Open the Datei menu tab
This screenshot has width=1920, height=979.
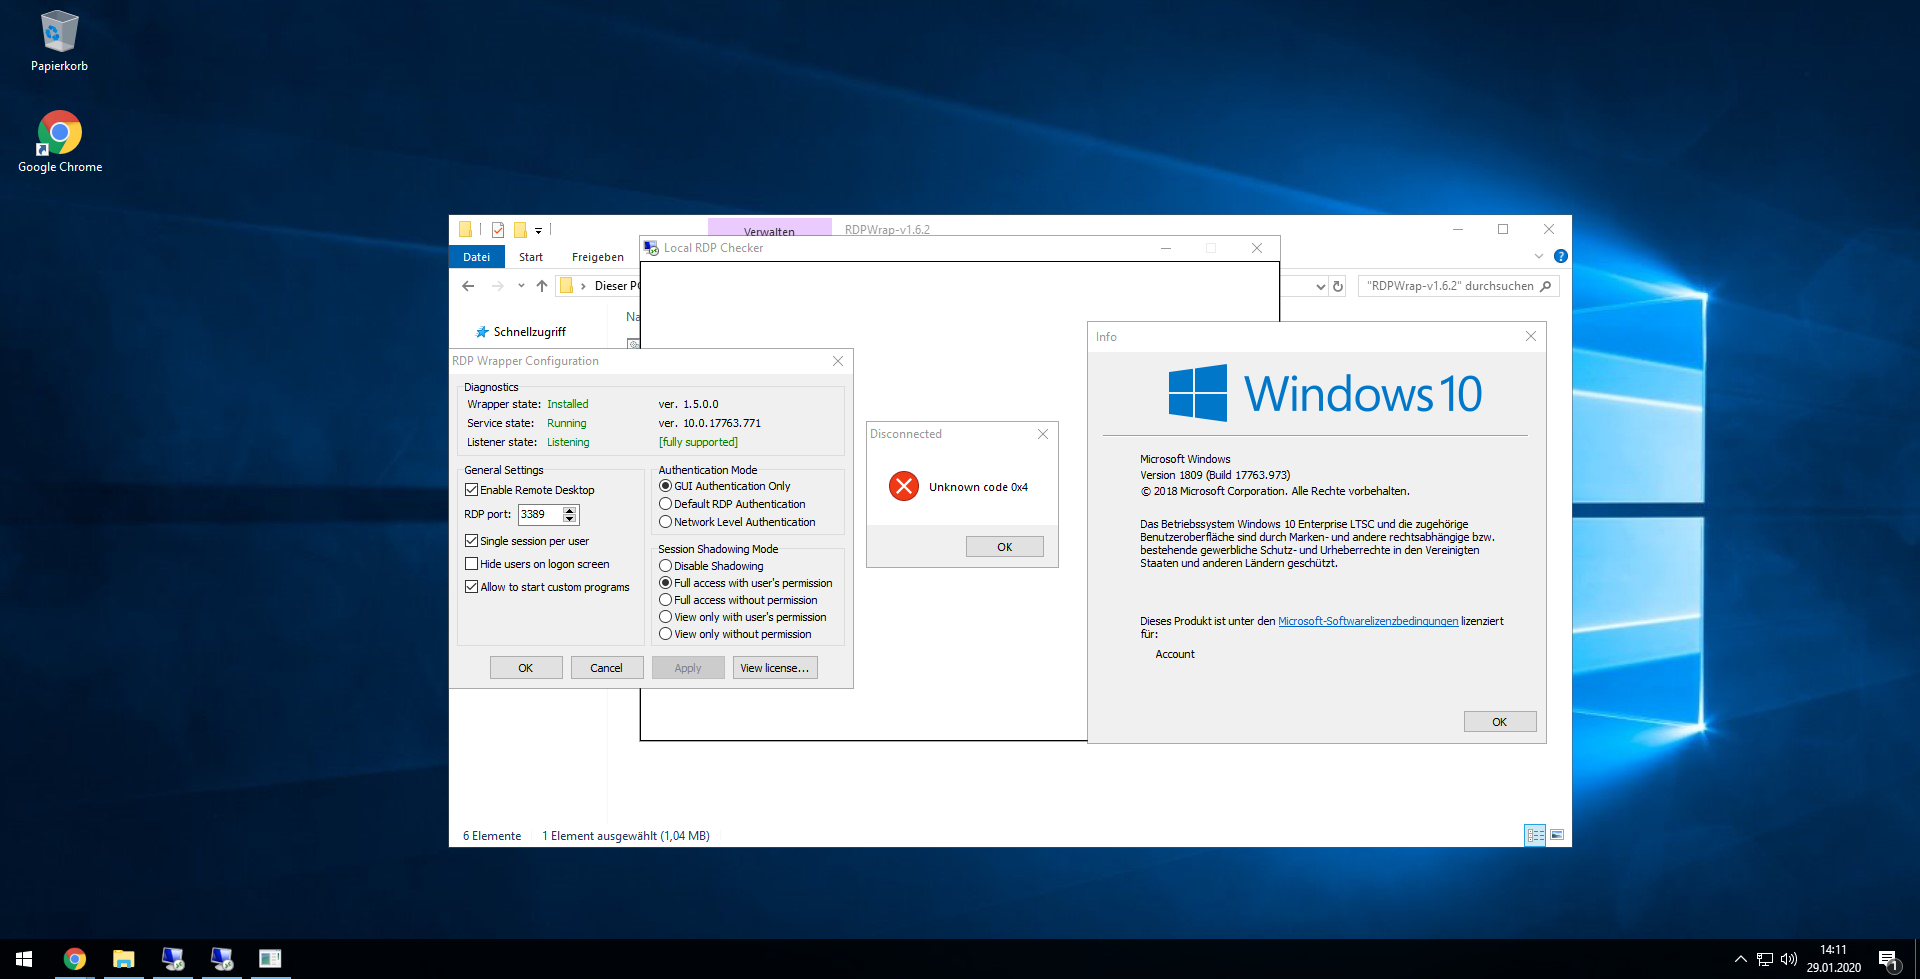(477, 257)
